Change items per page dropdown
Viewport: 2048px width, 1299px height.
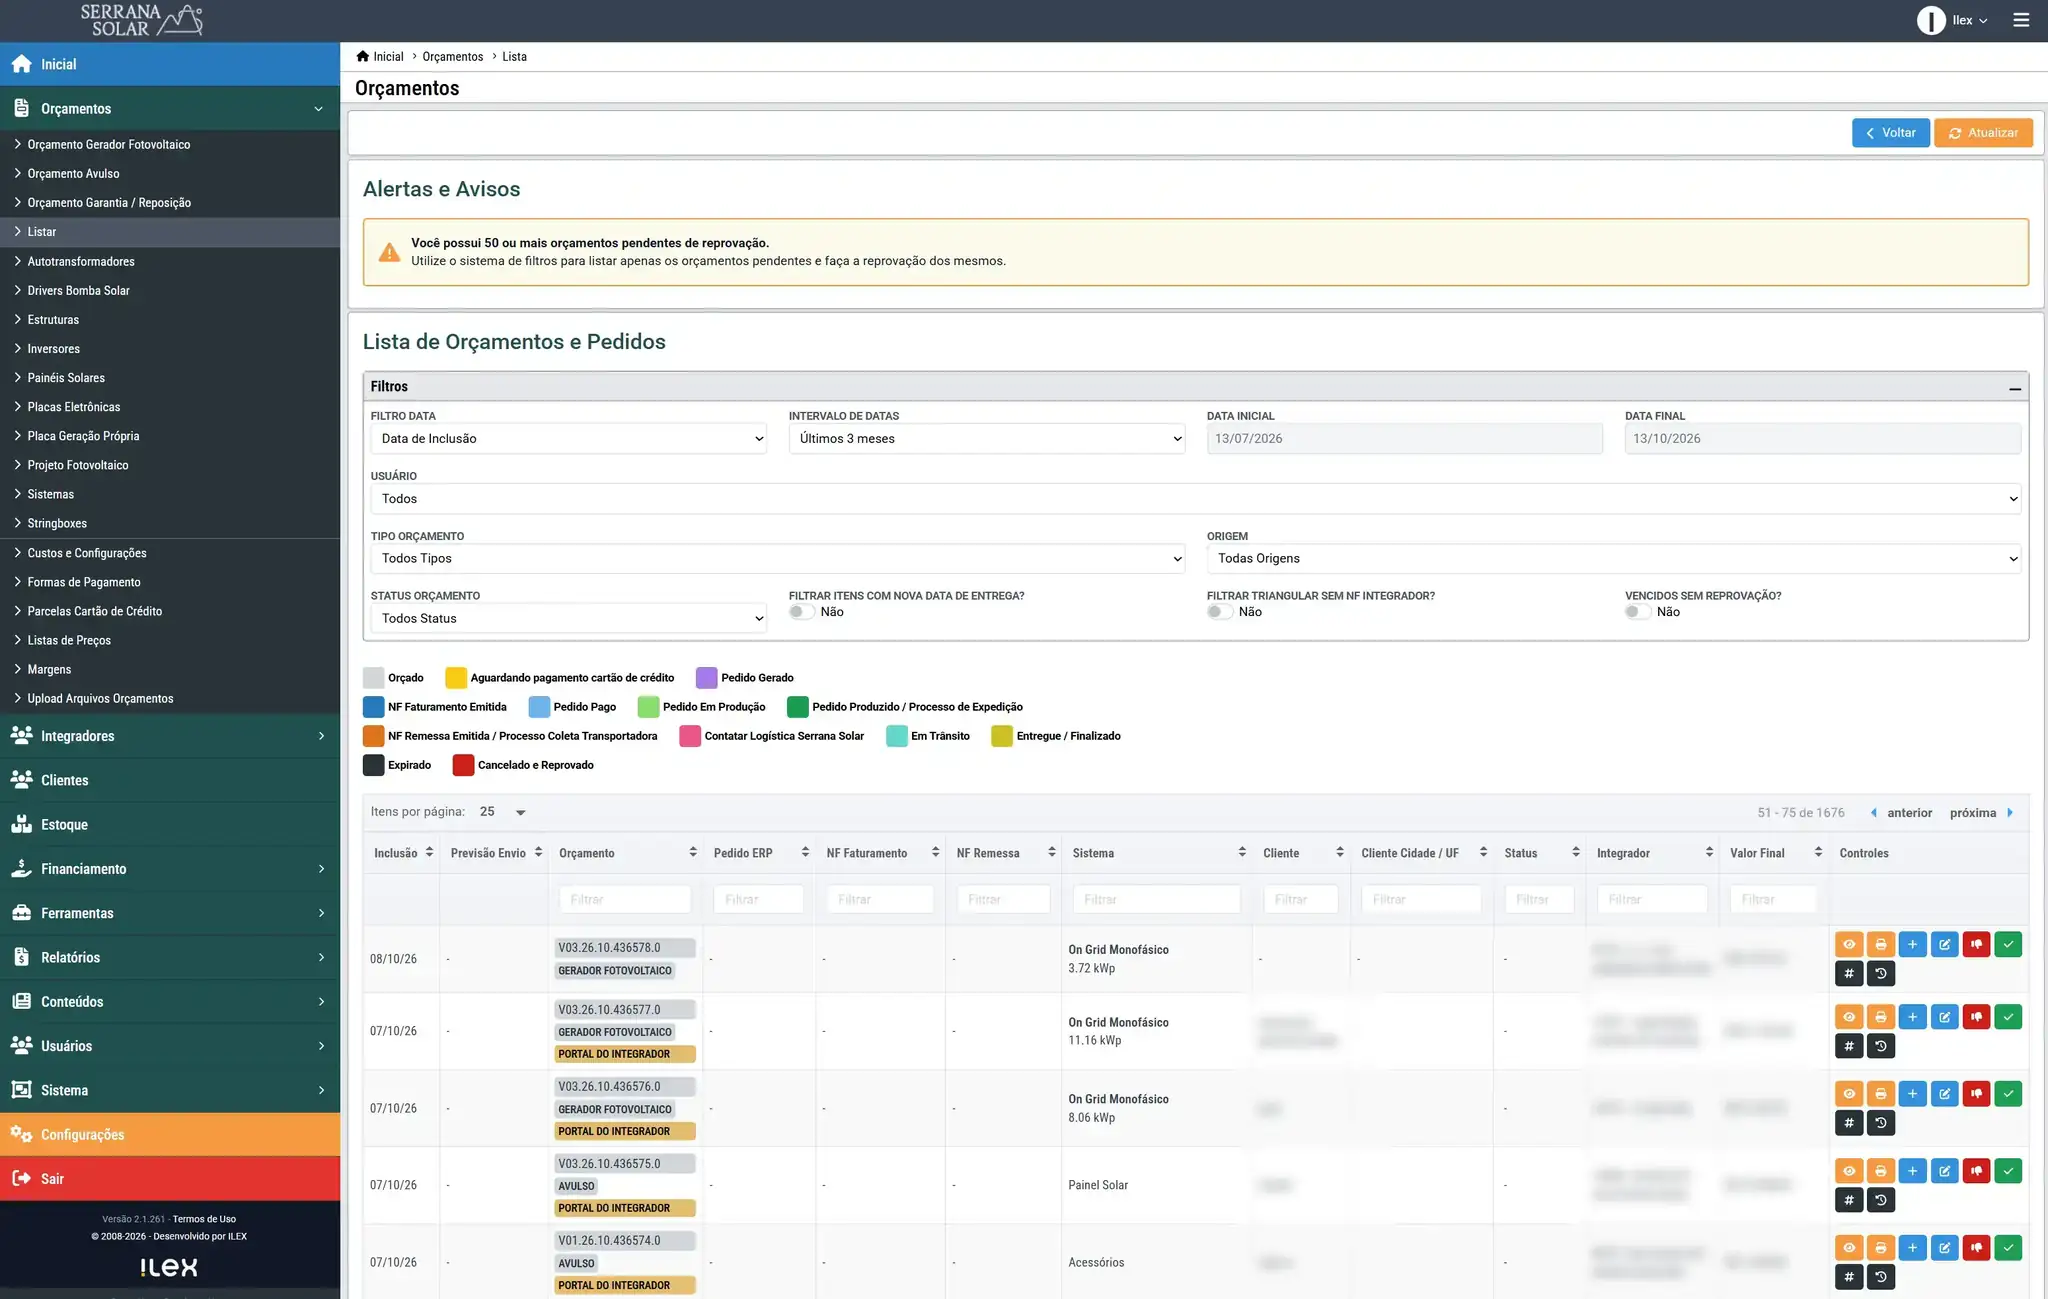[x=503, y=812]
